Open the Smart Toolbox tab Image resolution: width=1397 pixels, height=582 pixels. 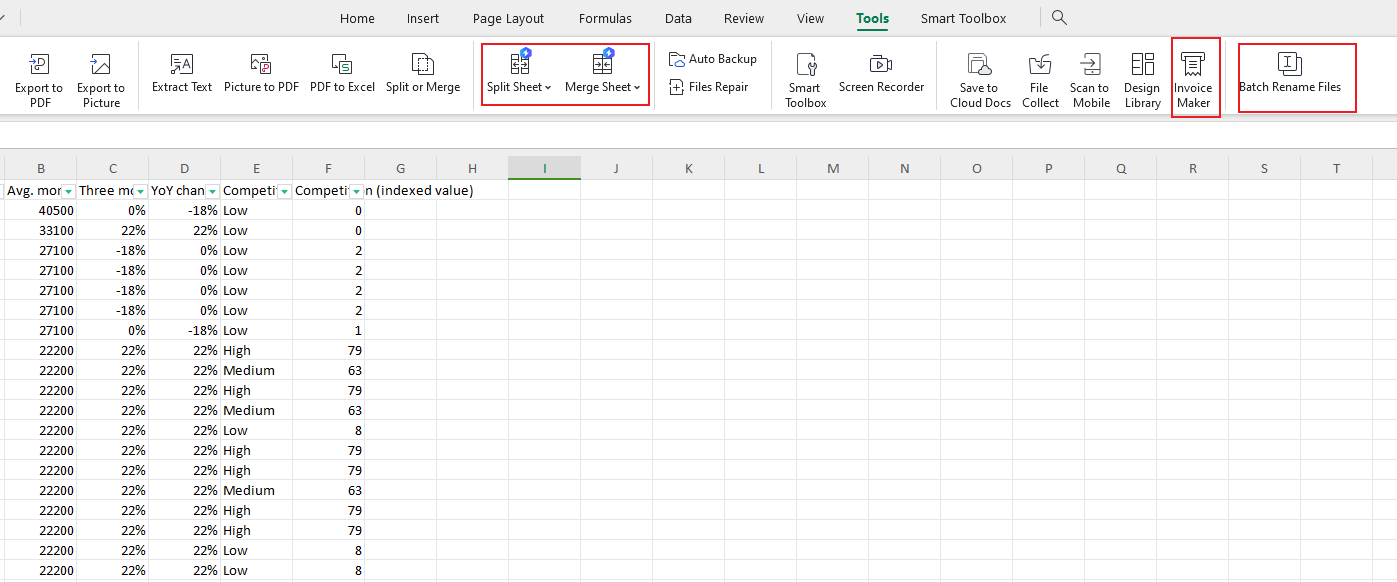[x=964, y=19]
